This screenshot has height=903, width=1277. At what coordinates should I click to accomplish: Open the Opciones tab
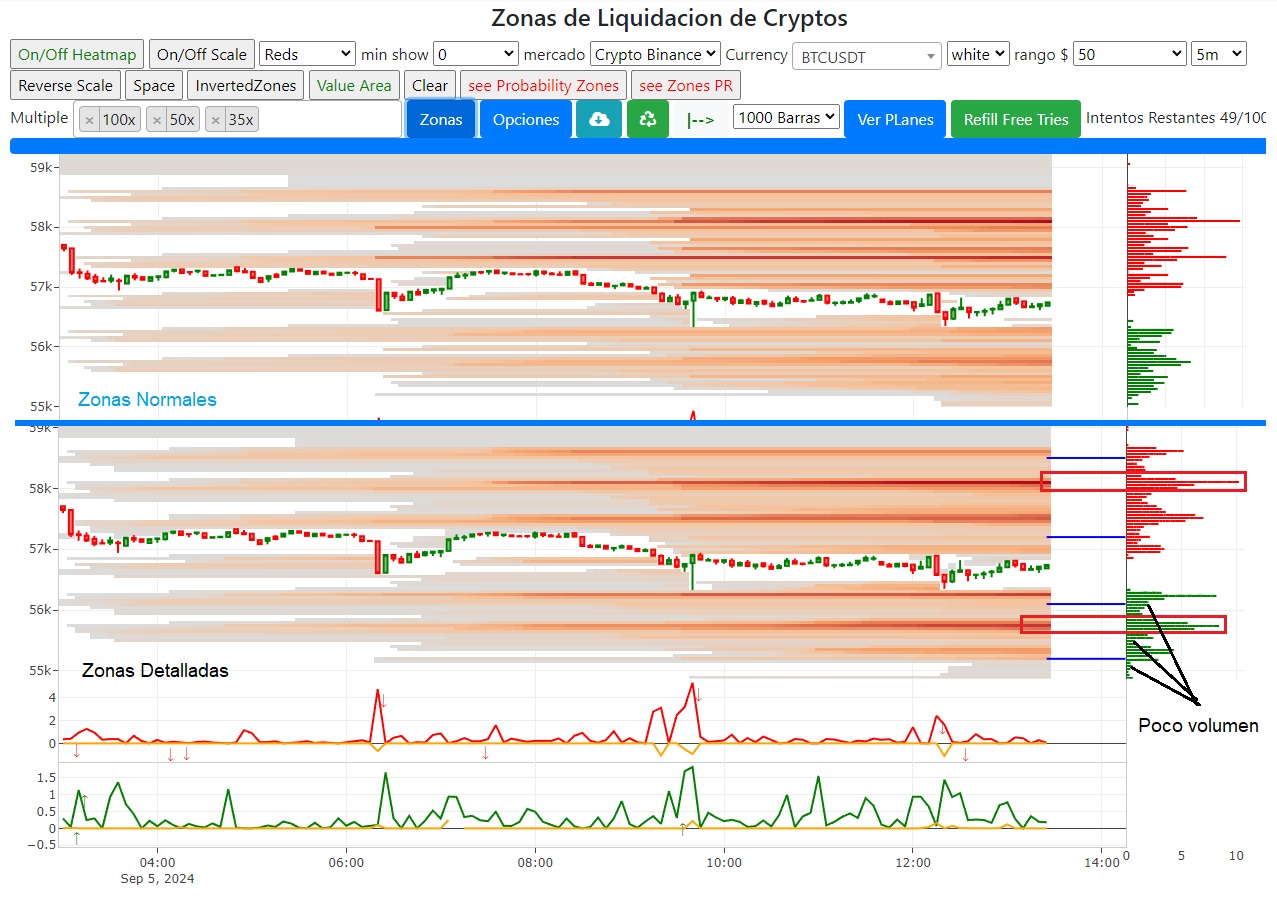pos(526,119)
